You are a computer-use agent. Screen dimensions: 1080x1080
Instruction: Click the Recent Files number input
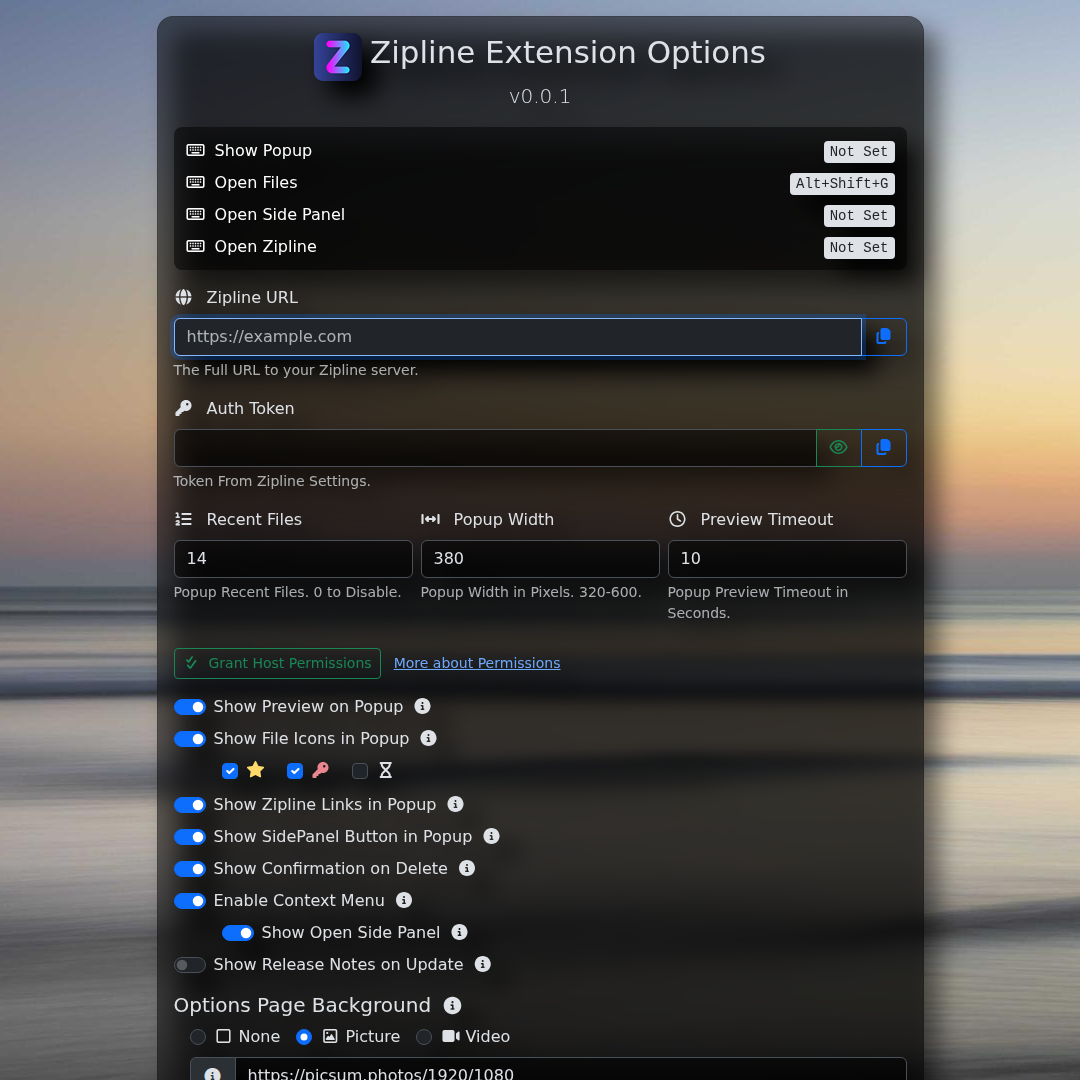tap(293, 558)
